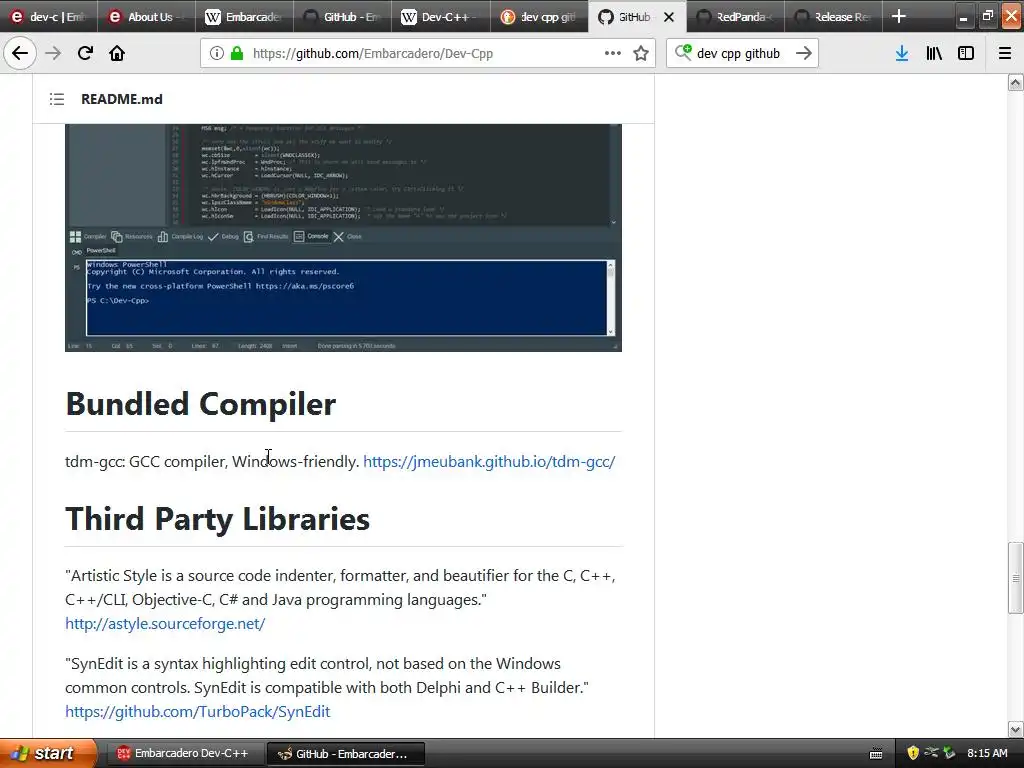The width and height of the screenshot is (1024, 768).
Task: Click the forward navigation arrow
Action: coord(53,54)
